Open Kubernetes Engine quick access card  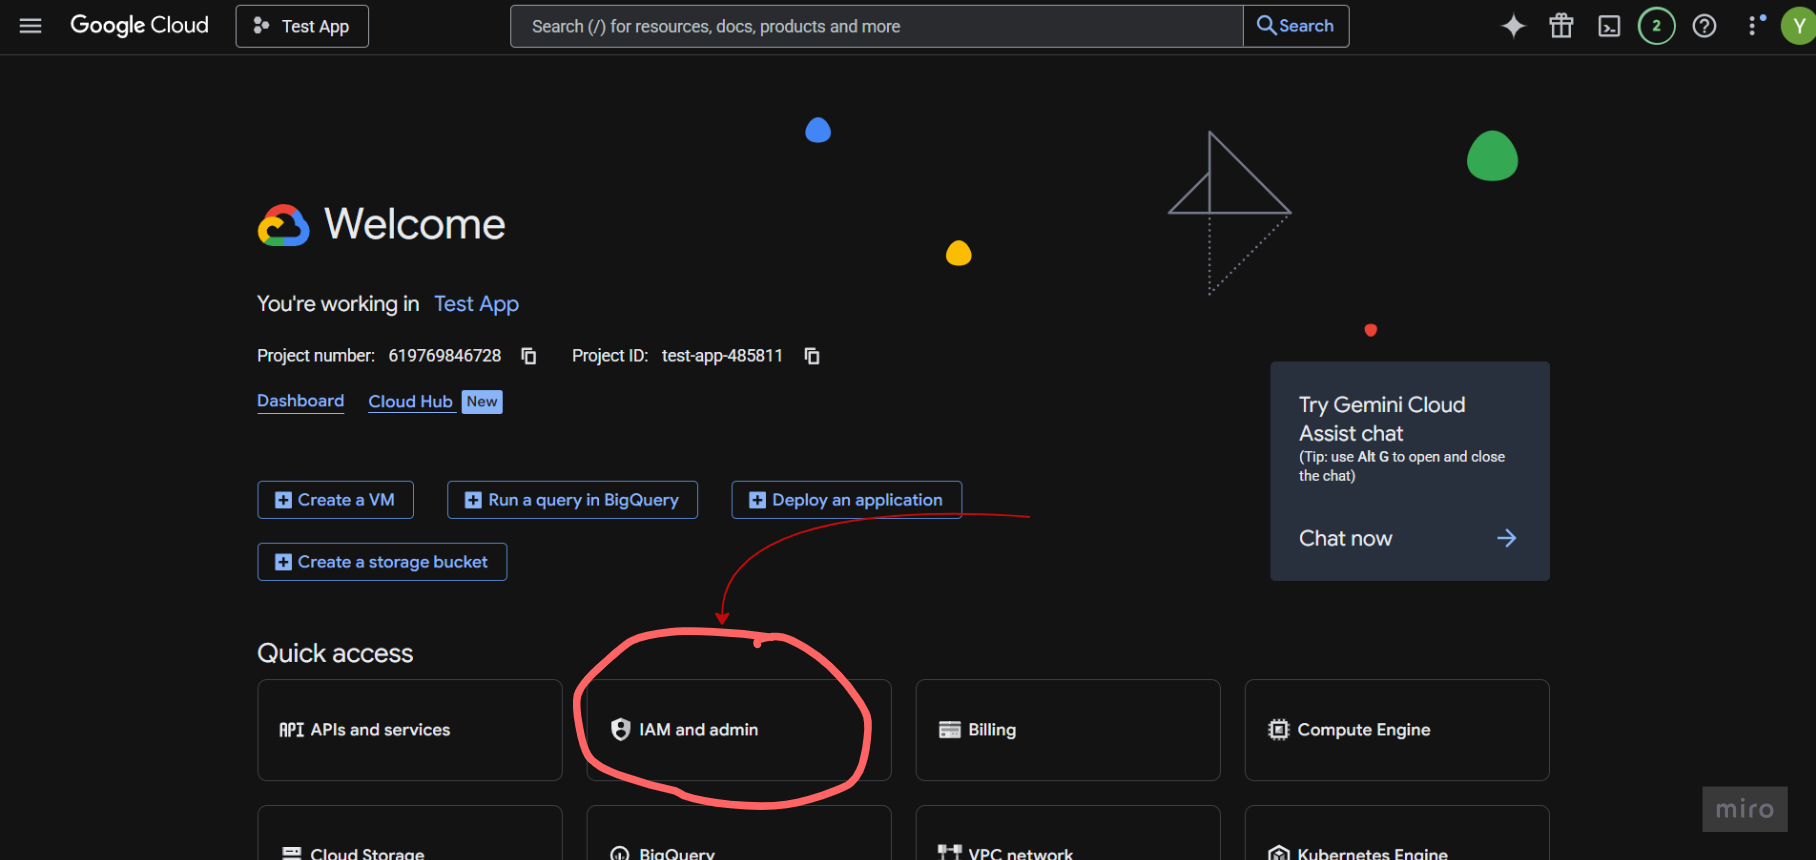tap(1397, 833)
